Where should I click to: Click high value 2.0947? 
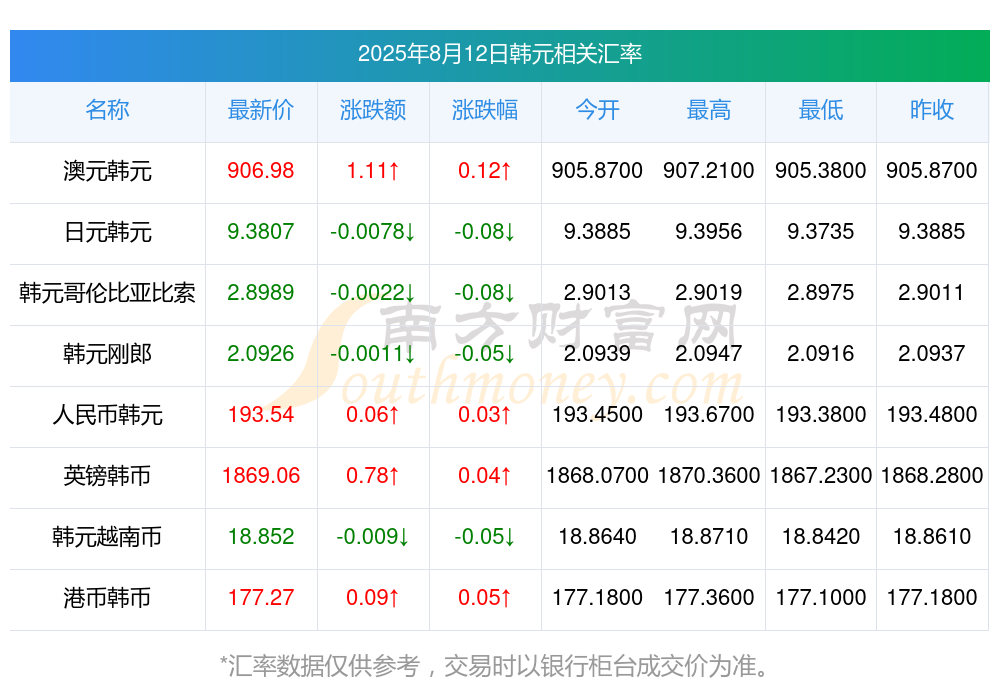click(x=709, y=353)
